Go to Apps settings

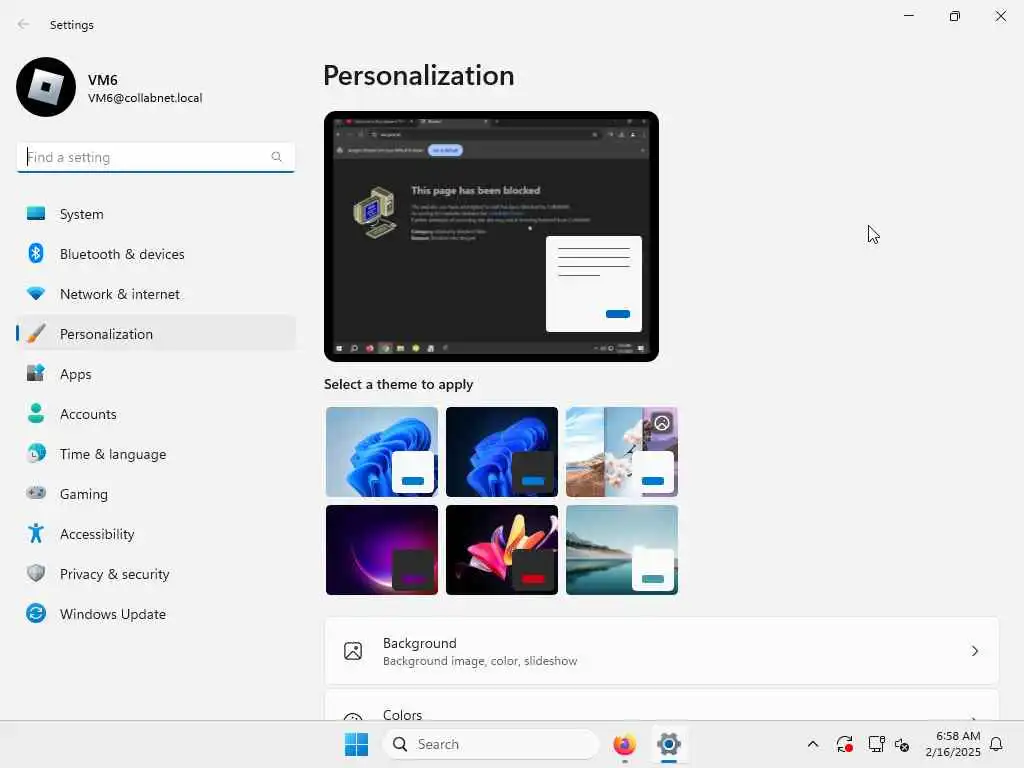[155, 374]
